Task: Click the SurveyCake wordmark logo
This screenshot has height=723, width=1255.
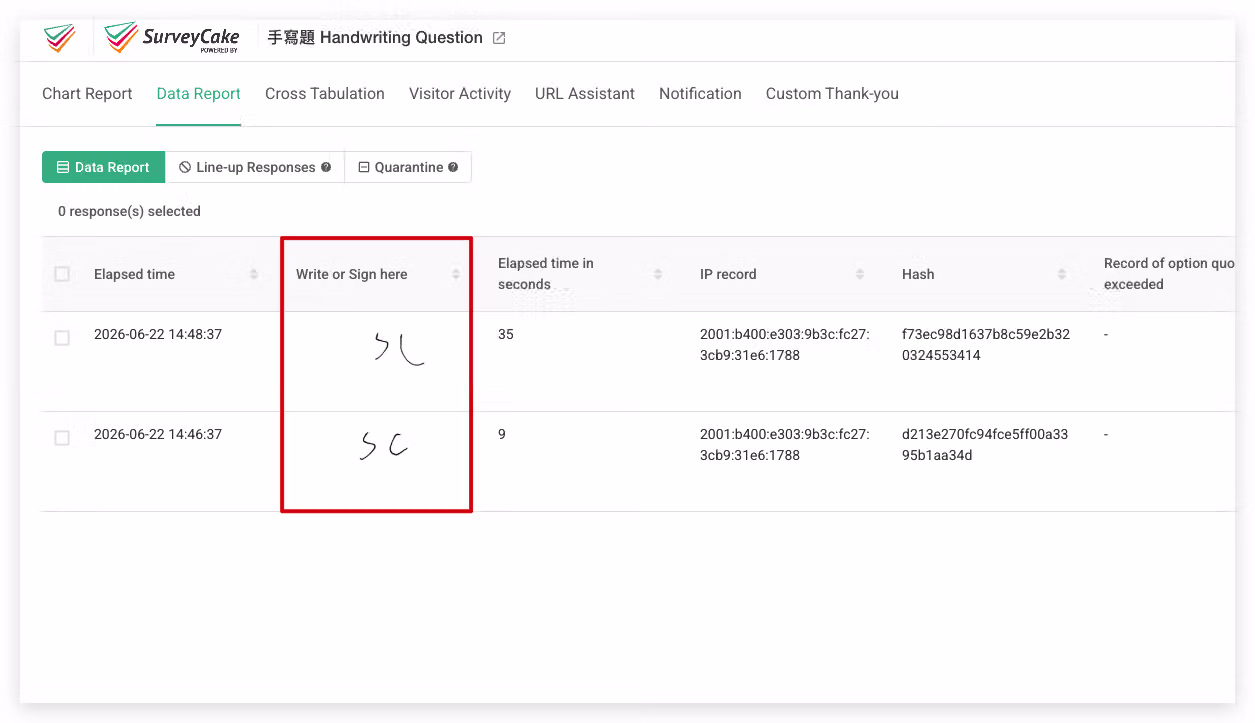Action: [x=172, y=38]
